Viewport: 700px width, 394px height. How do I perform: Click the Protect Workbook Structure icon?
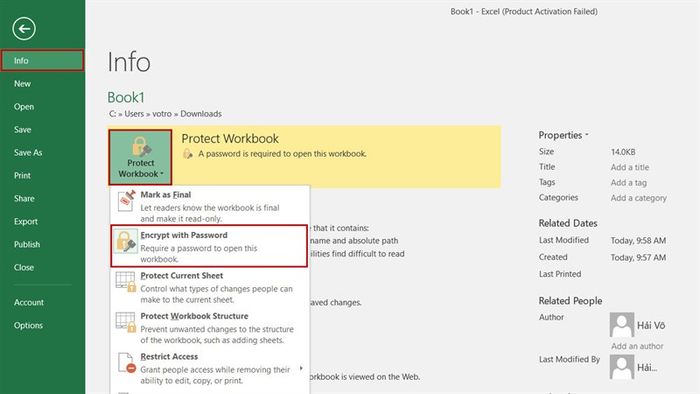(125, 322)
